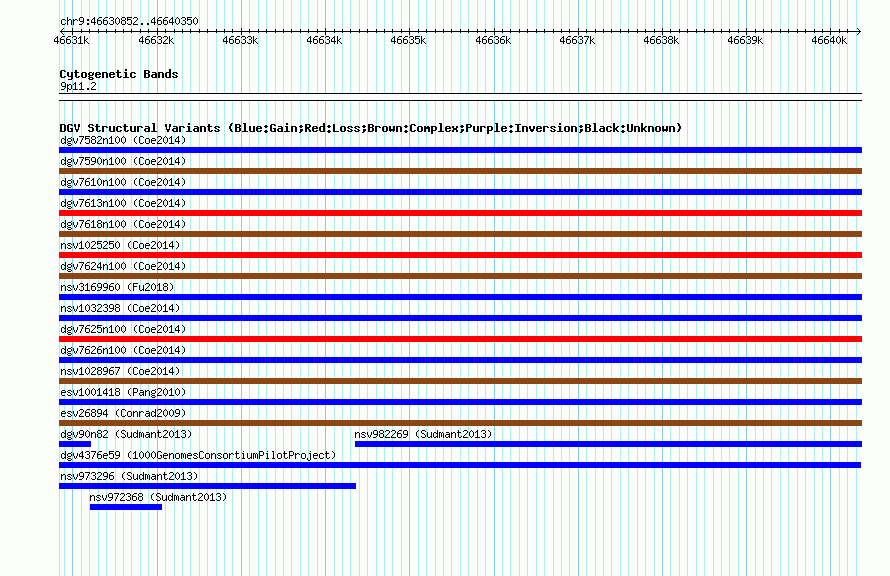Screen dimensions: 890x576
Task: Click the 46636k ruler label
Action: pos(493,40)
